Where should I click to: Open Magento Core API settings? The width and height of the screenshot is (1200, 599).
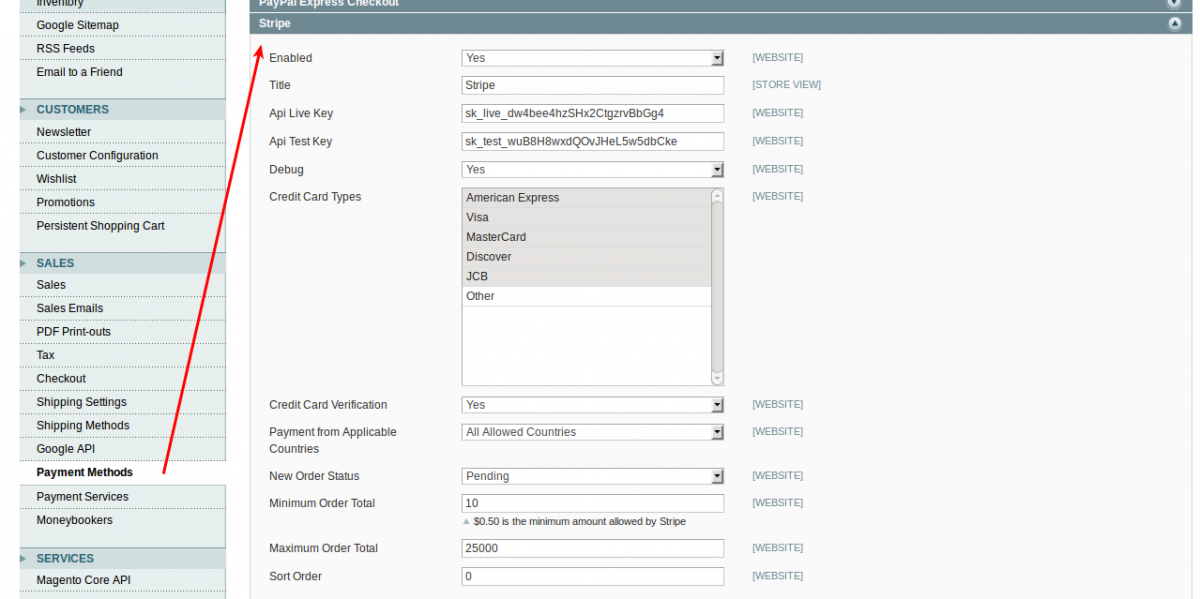[83, 580]
